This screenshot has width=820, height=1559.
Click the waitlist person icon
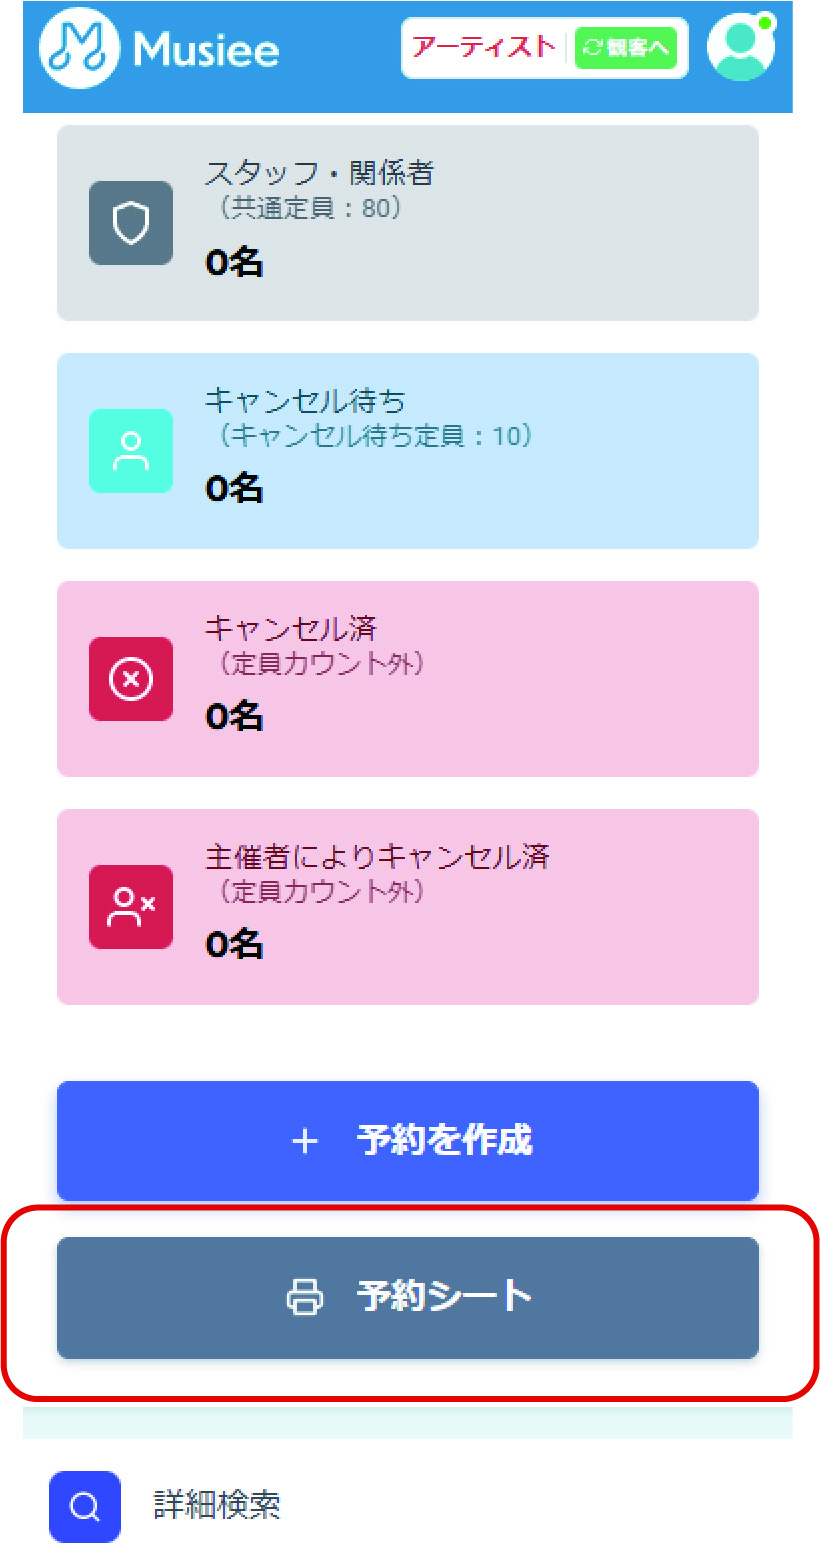pyautogui.click(x=131, y=451)
